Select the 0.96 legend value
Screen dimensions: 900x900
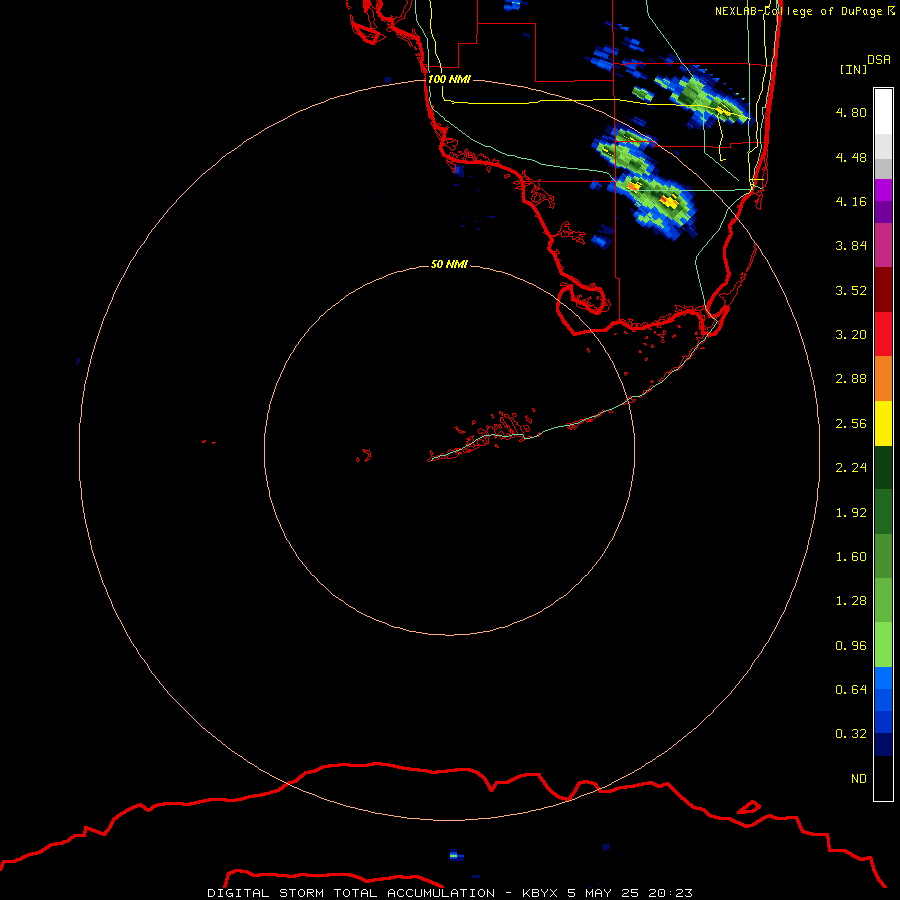(x=851, y=646)
